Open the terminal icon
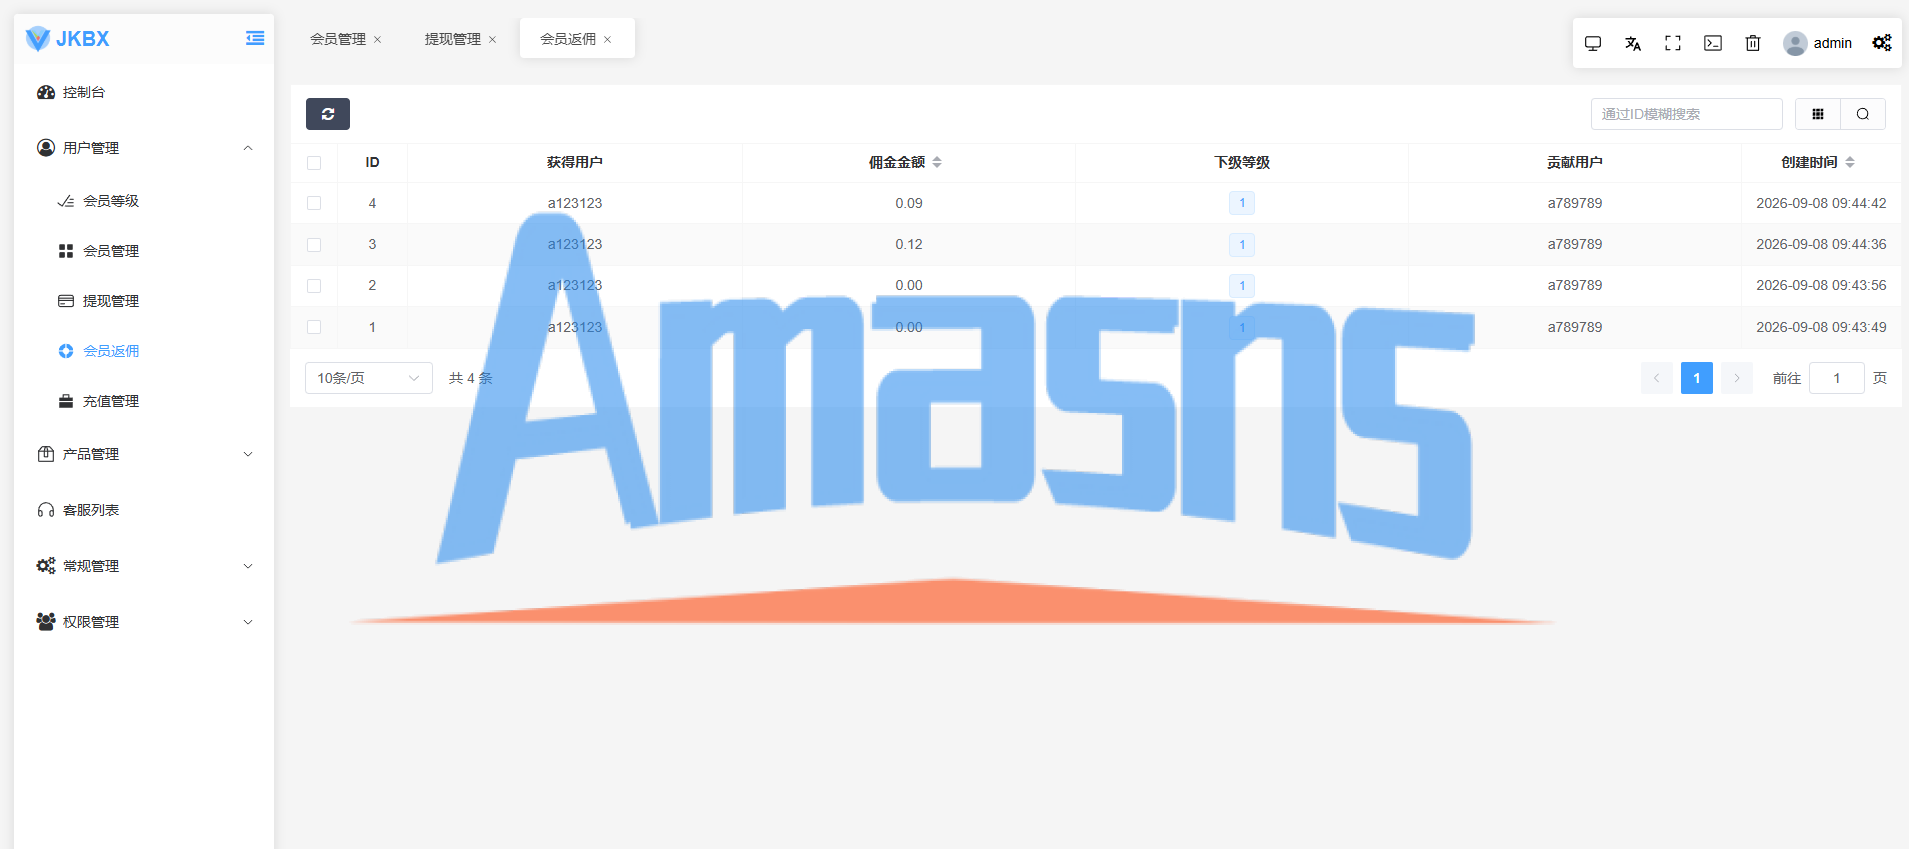Image resolution: width=1909 pixels, height=849 pixels. [x=1713, y=43]
